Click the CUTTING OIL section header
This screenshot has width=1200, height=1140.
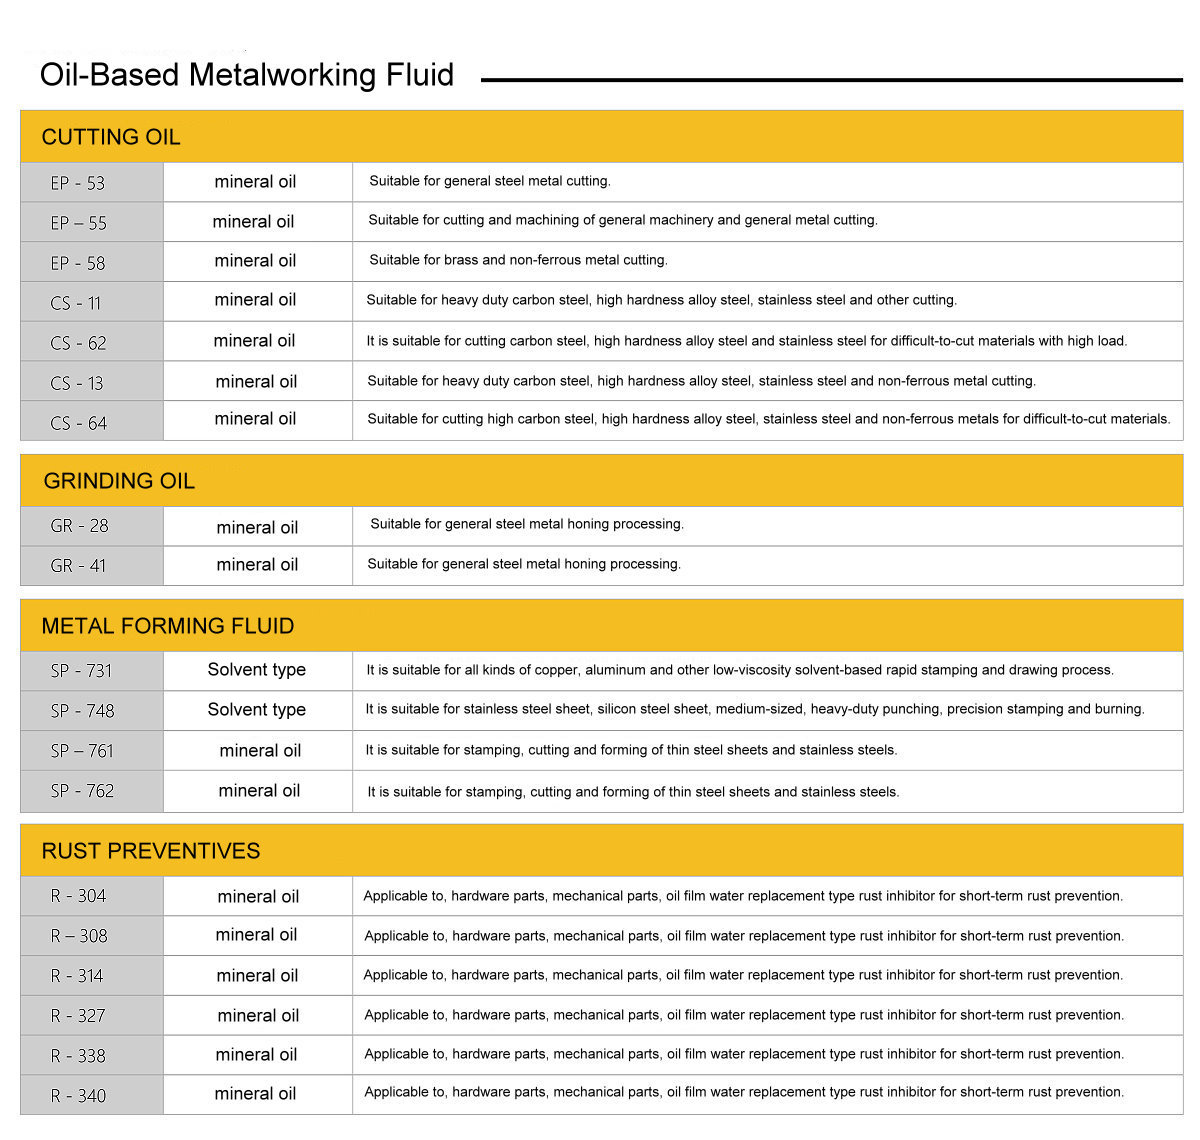(111, 137)
